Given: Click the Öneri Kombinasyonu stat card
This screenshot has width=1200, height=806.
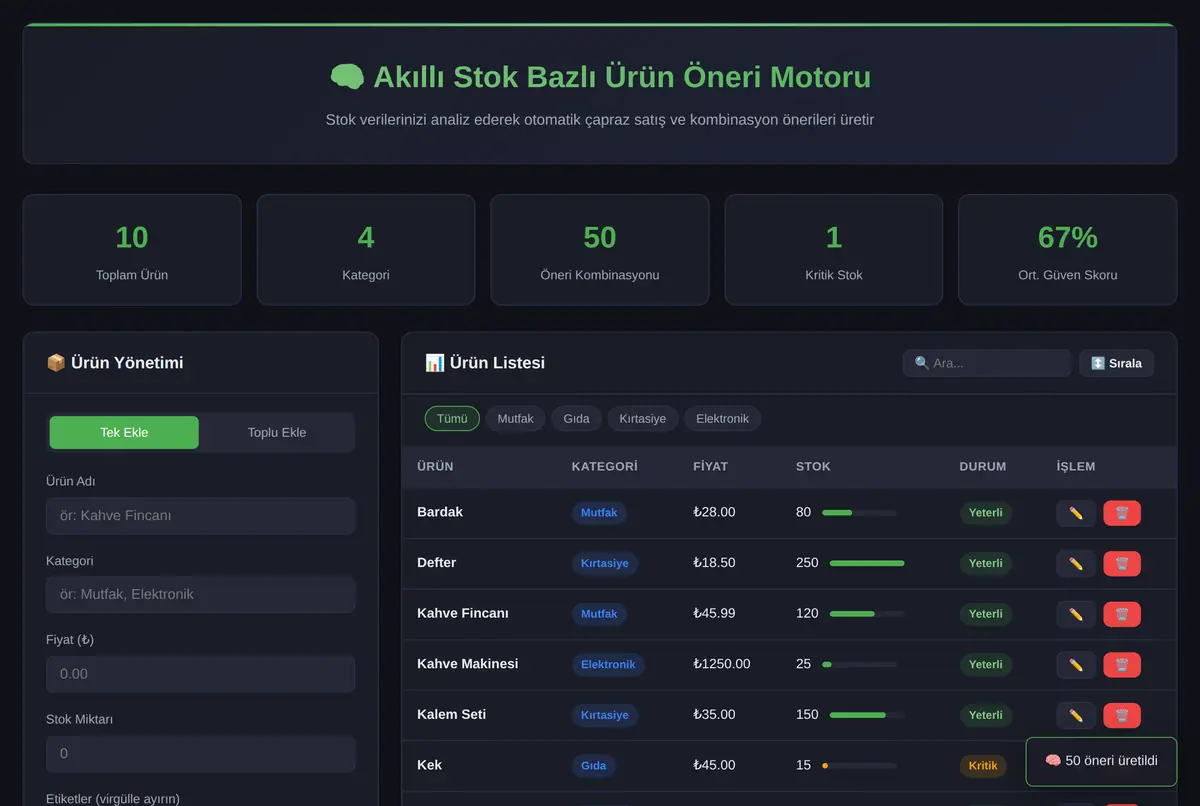Looking at the screenshot, I should (600, 250).
